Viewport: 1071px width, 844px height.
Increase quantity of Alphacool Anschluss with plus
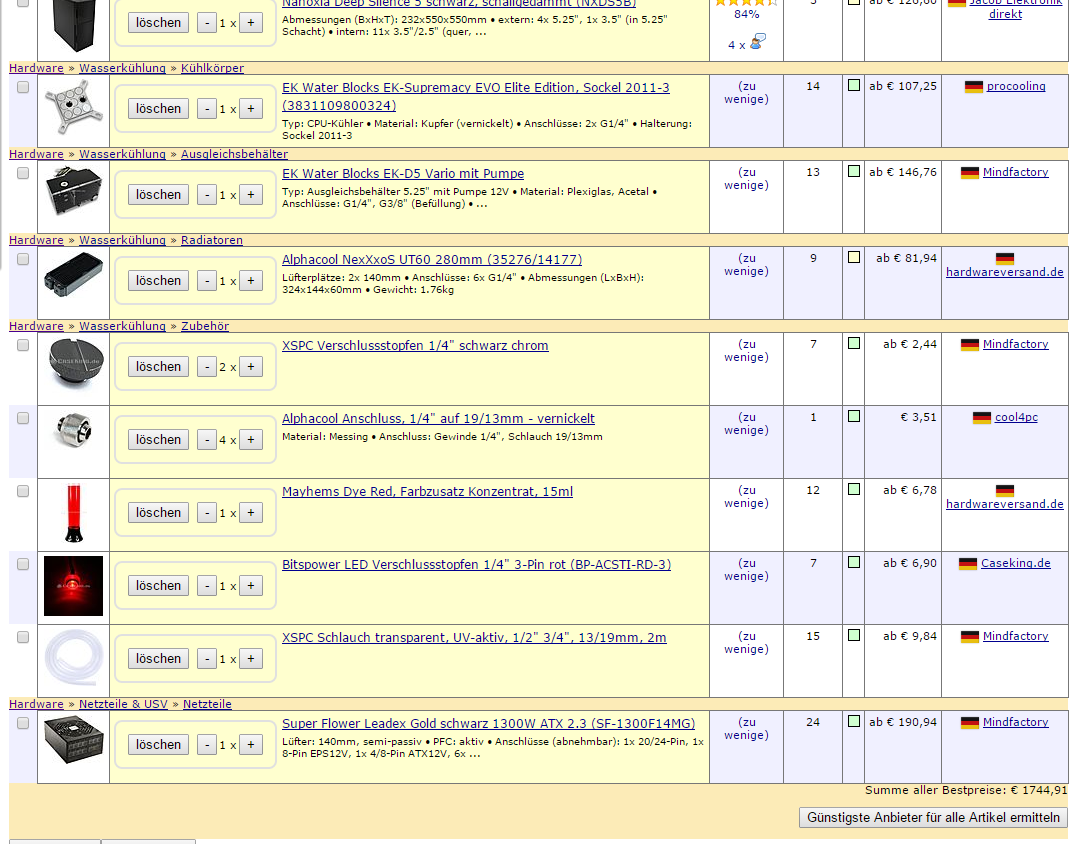[251, 440]
